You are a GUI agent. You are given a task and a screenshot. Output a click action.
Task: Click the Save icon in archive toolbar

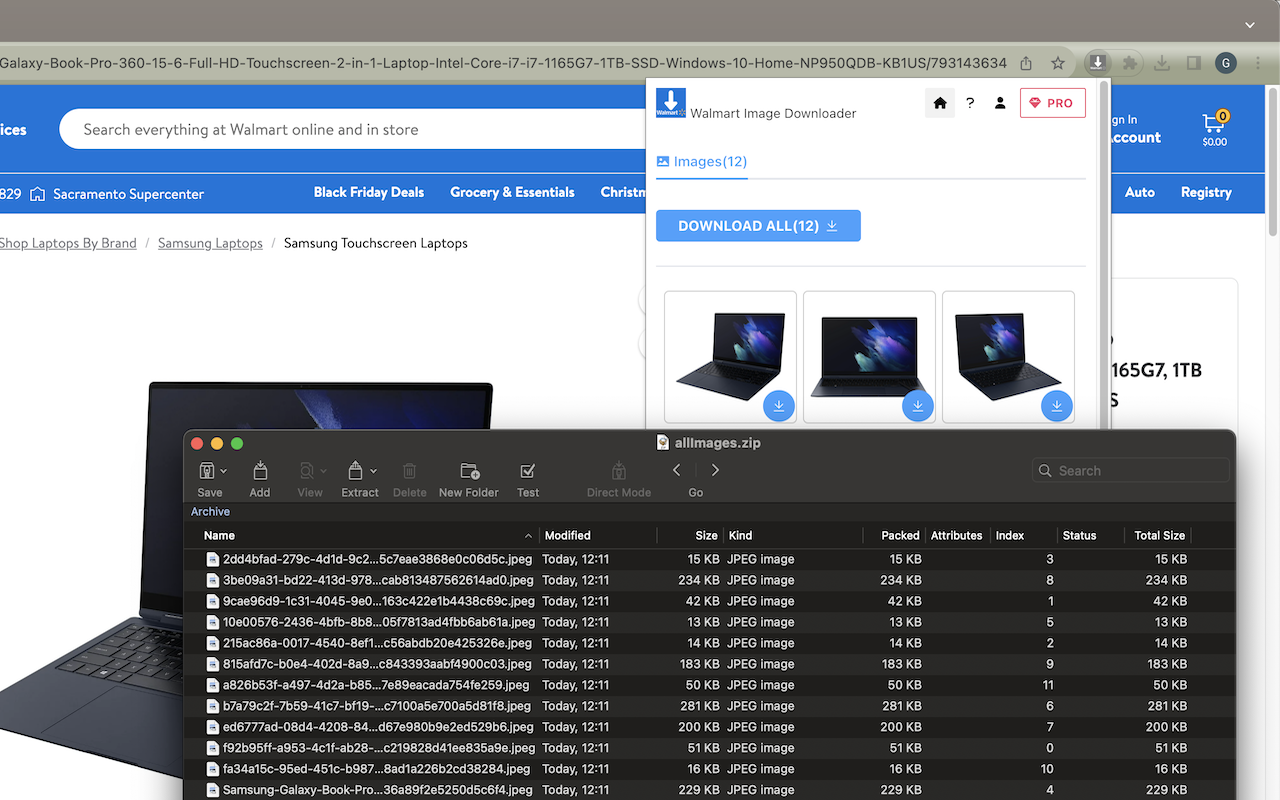[207, 470]
